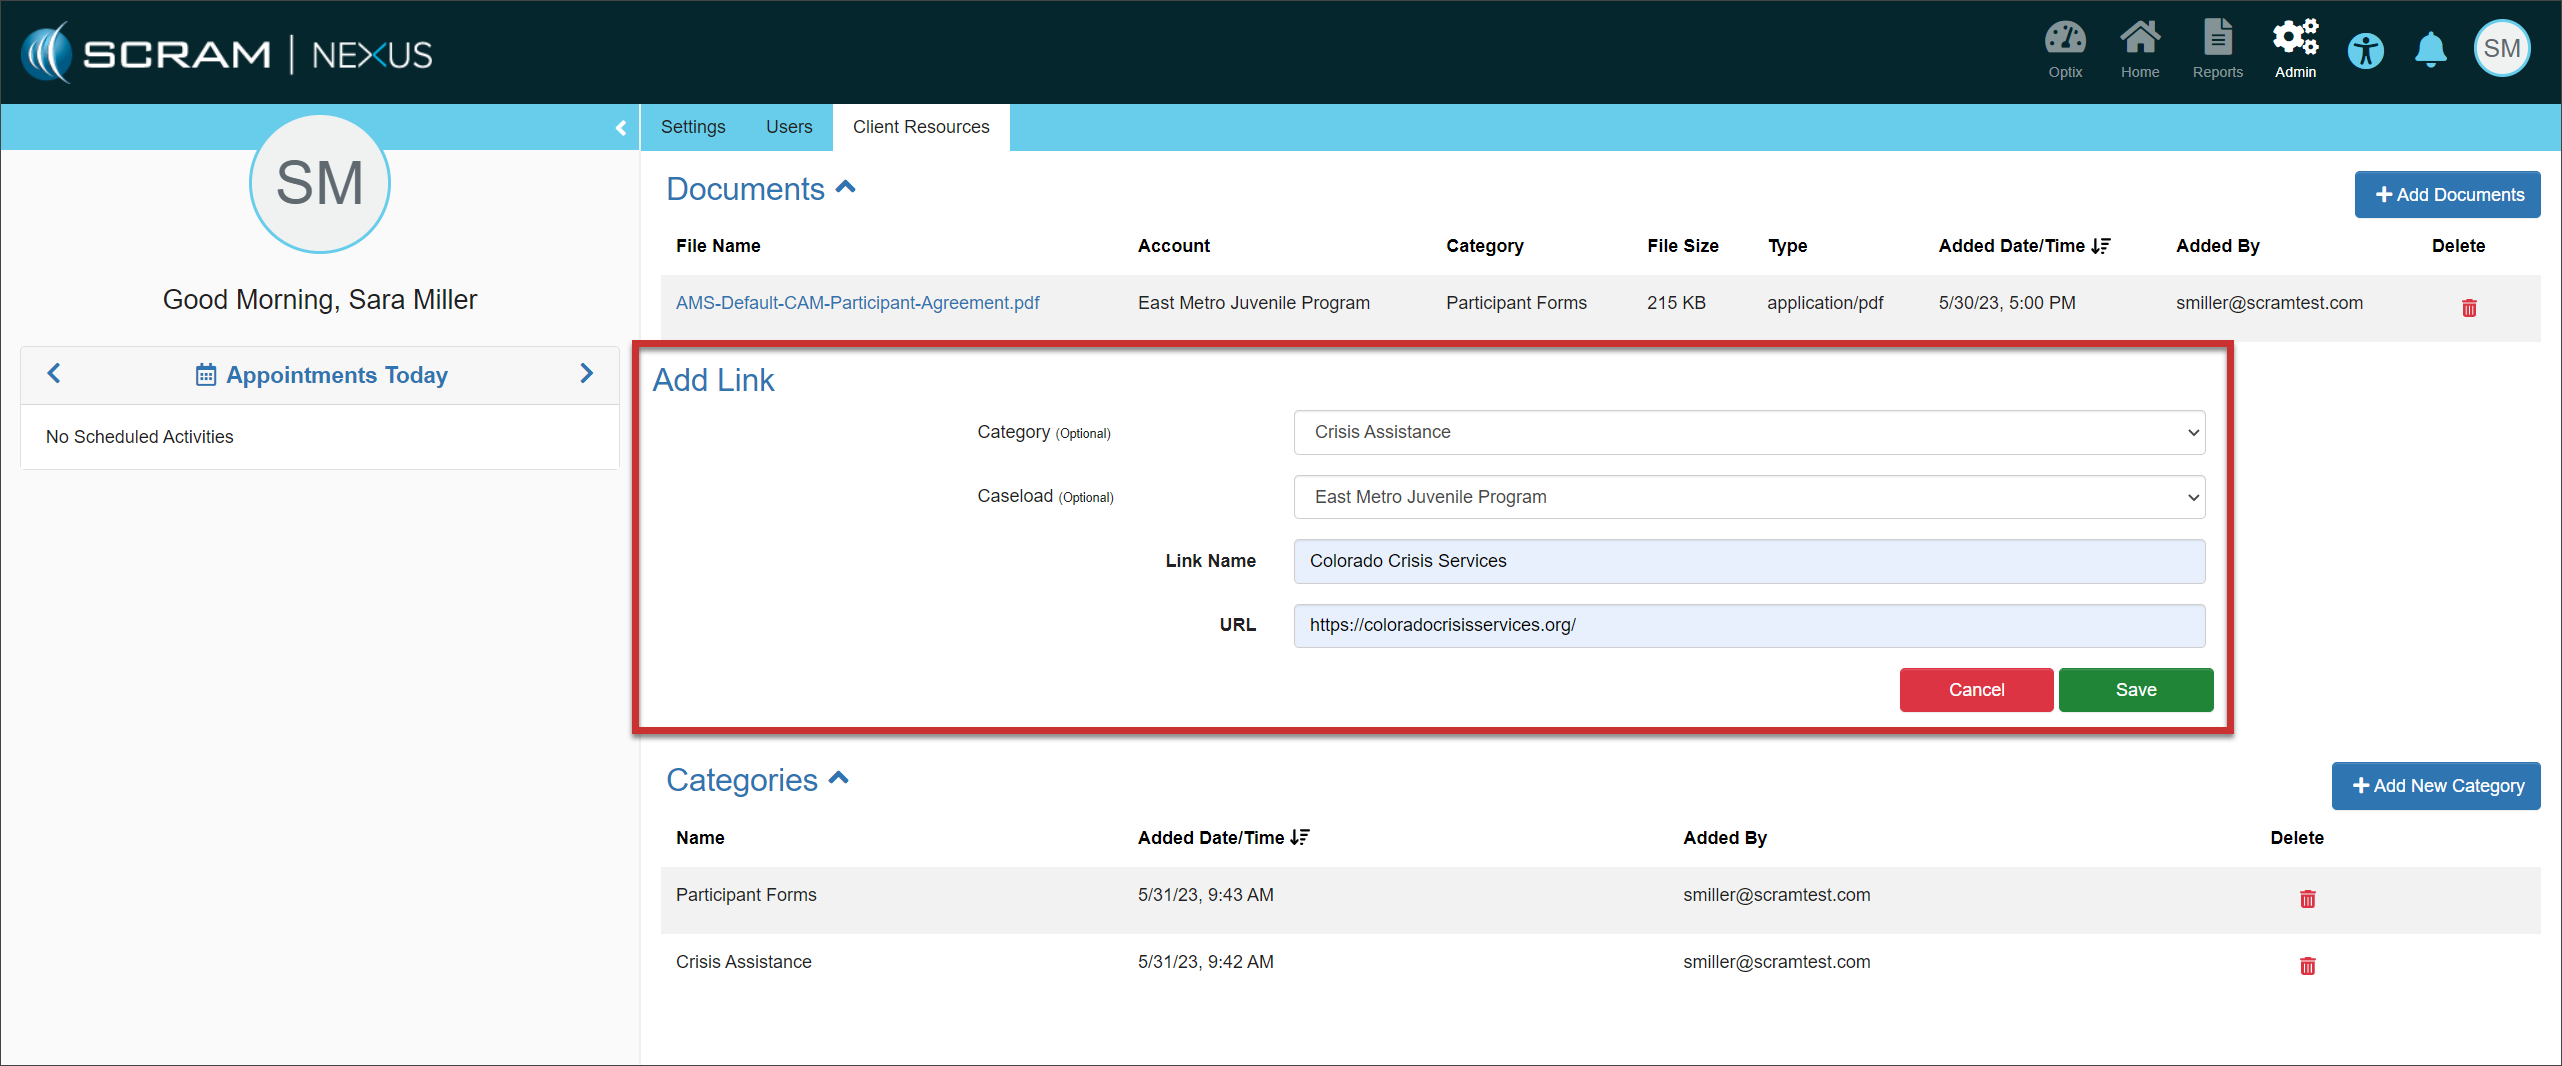Delete the Crisis Assistance category
This screenshot has height=1066, width=2562.
click(2307, 966)
